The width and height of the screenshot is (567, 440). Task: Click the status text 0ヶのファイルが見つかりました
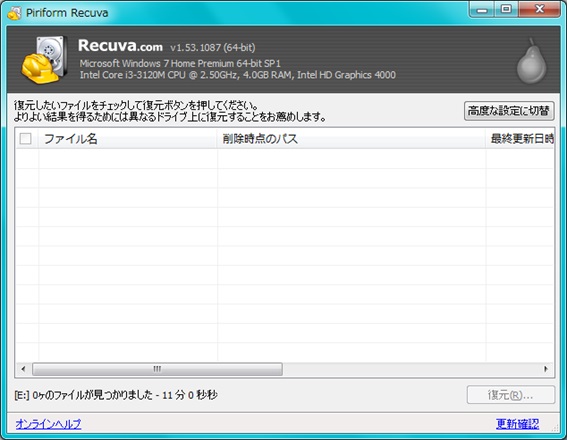[x=92, y=395]
